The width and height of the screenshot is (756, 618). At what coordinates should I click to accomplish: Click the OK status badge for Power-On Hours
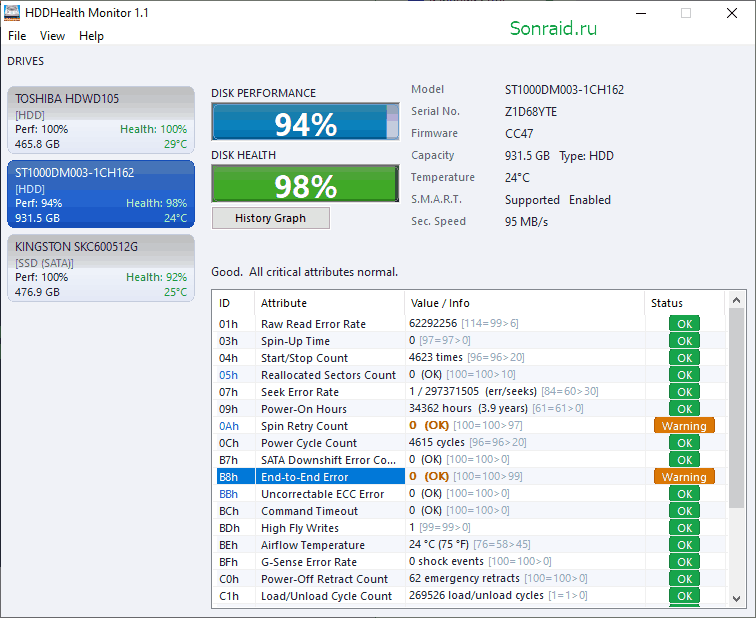pos(684,409)
